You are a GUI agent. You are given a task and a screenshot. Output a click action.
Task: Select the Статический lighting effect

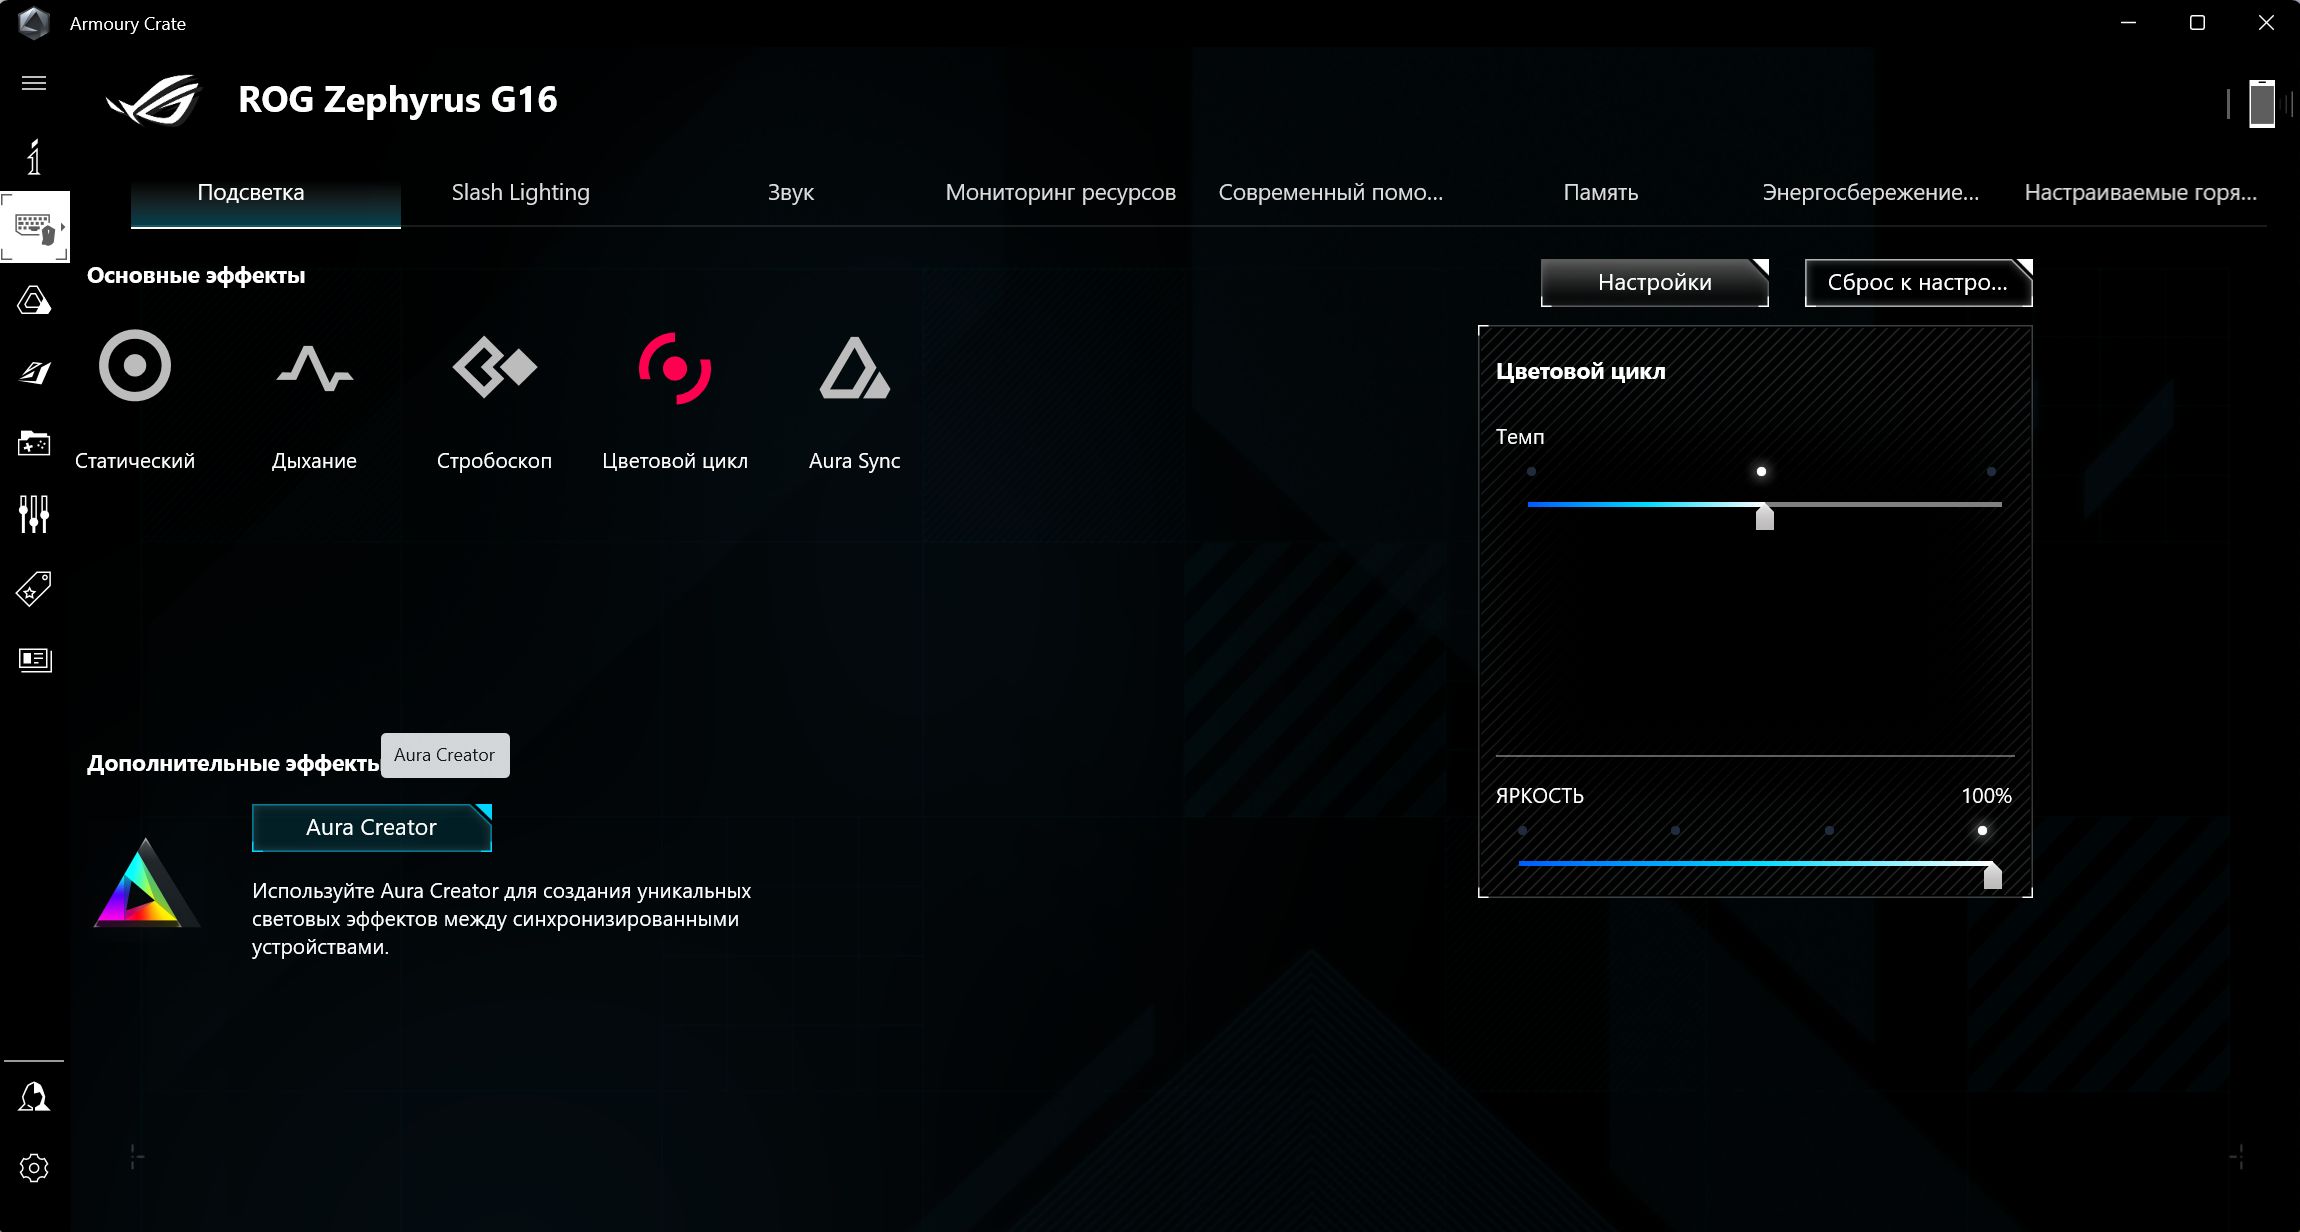tap(135, 365)
